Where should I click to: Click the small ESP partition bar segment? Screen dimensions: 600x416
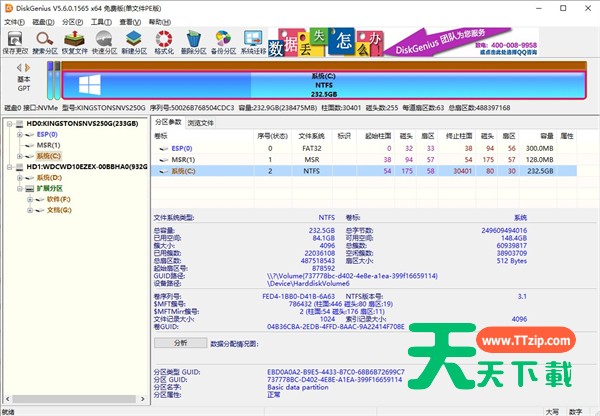pos(50,81)
